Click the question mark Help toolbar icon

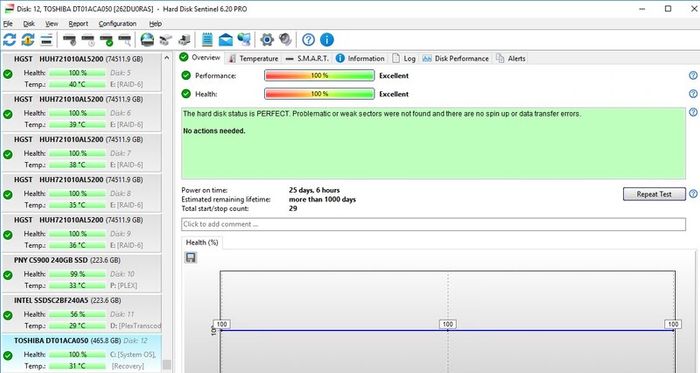[x=308, y=40]
